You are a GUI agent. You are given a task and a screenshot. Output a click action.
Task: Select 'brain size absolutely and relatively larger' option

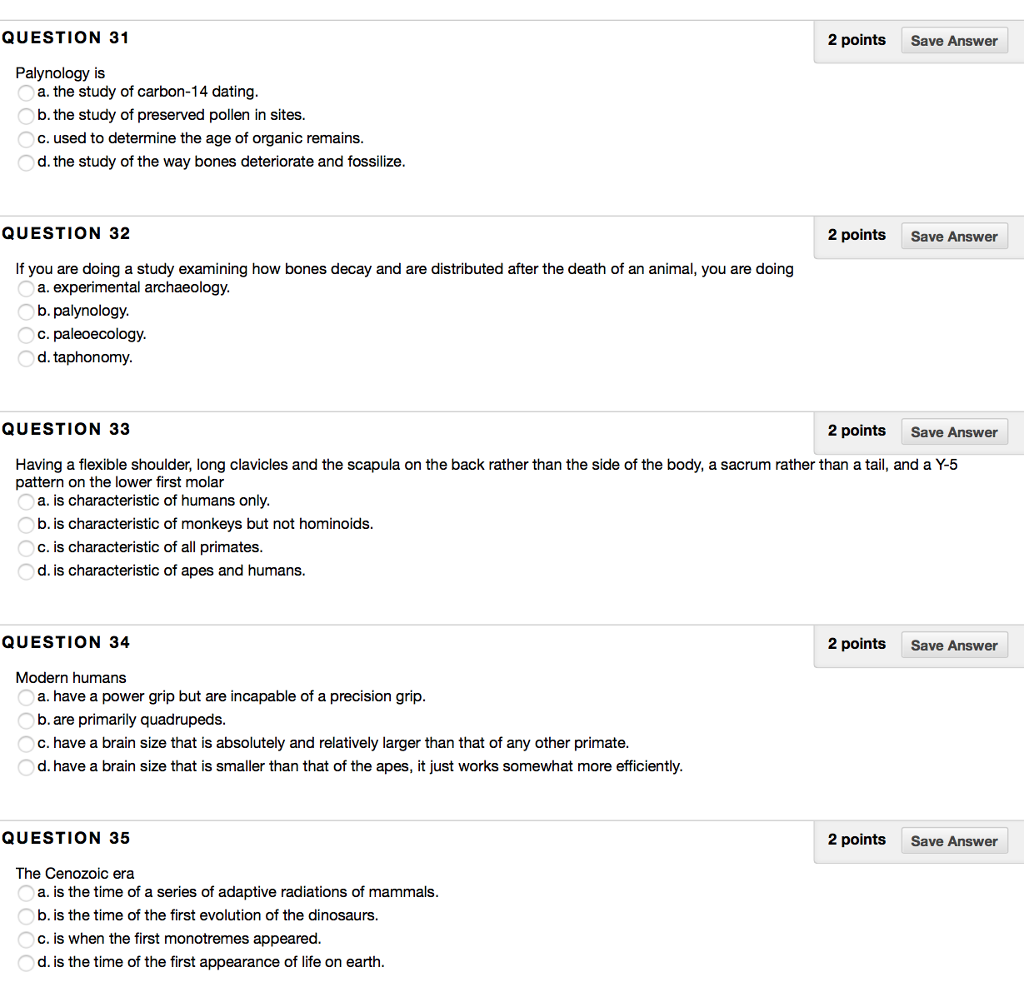pyautogui.click(x=25, y=744)
